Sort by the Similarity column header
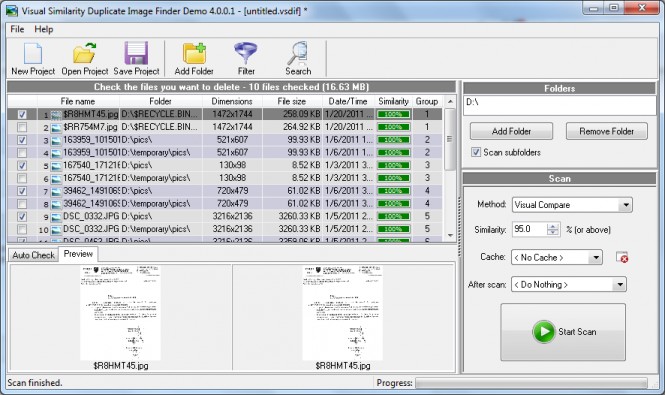This screenshot has height=395, width=665. pyautogui.click(x=393, y=101)
